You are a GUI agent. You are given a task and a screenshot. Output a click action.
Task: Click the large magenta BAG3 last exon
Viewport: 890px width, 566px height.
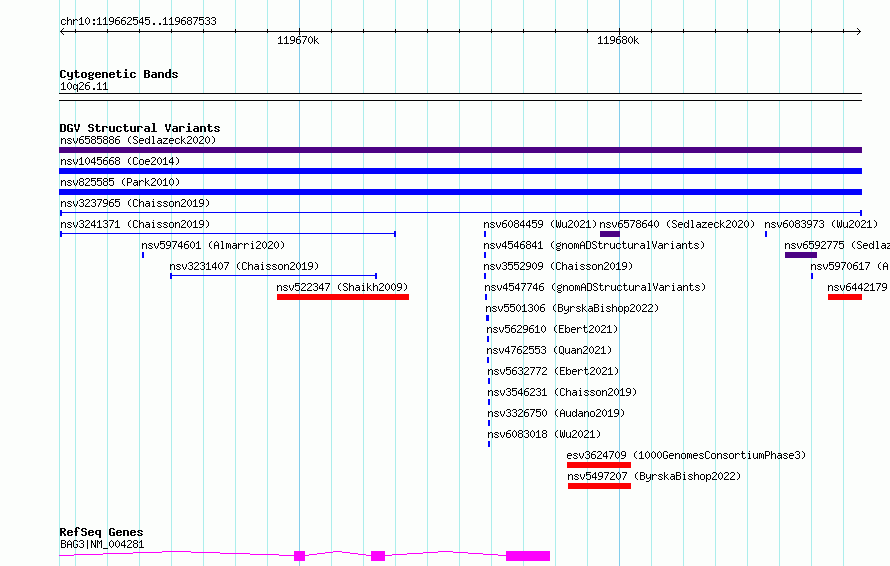click(528, 556)
